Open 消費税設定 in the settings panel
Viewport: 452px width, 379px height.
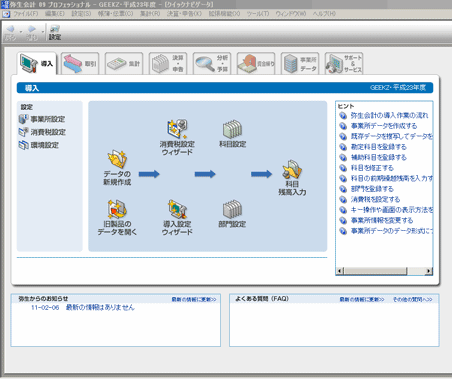point(42,132)
